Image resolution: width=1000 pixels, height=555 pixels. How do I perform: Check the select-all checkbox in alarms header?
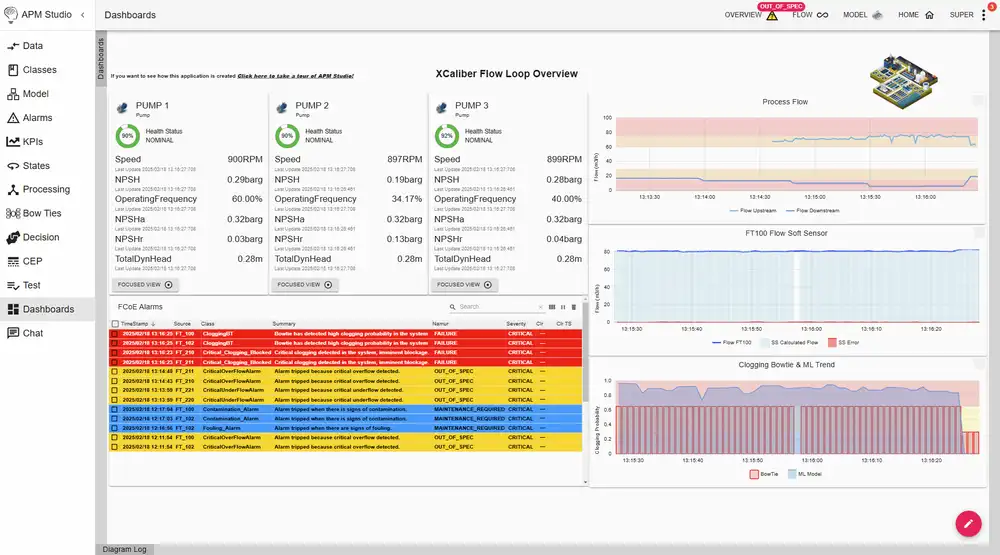click(115, 324)
